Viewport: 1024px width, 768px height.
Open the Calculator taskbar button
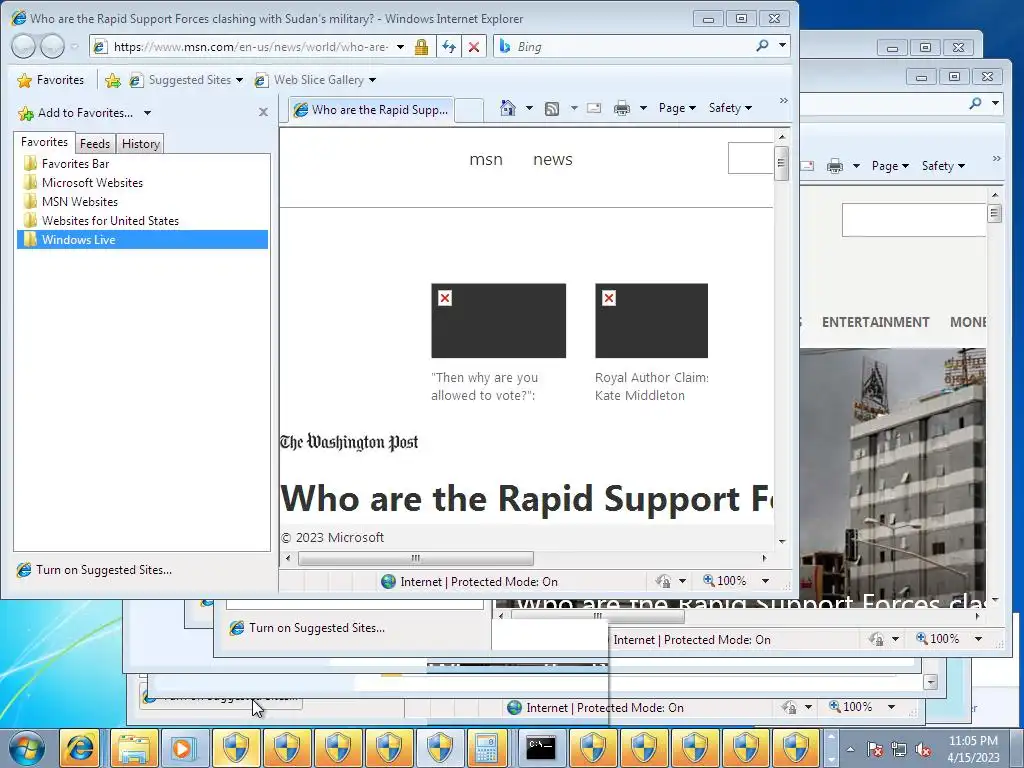click(487, 748)
